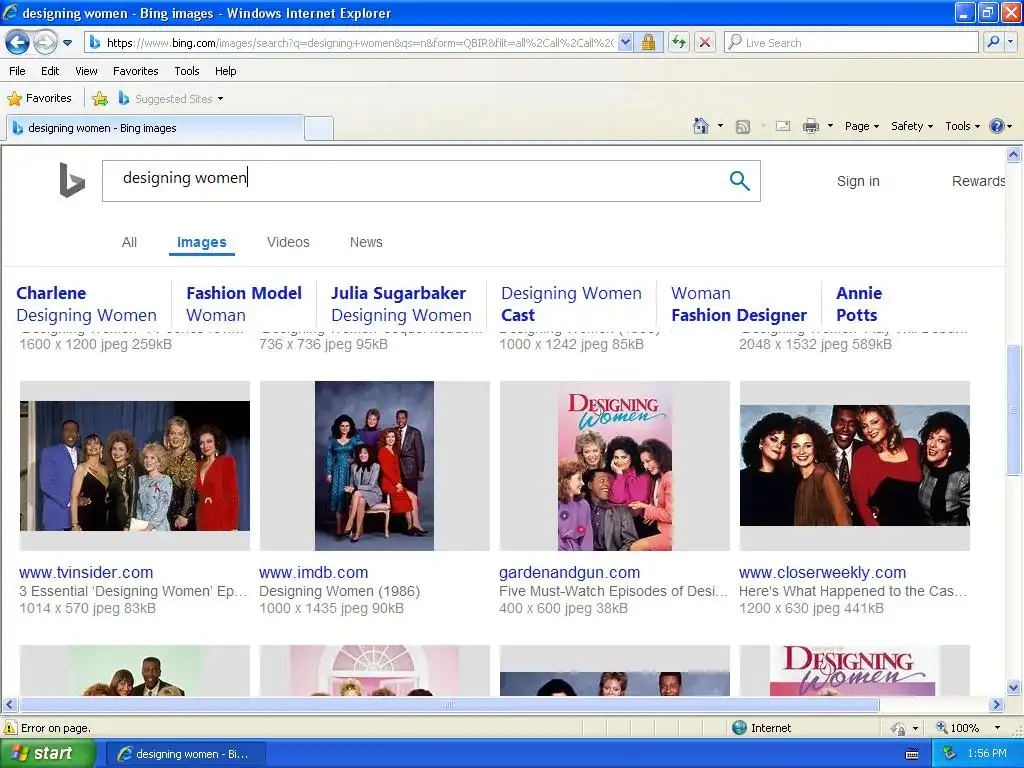Open the View menu
Viewport: 1024px width, 768px height.
tap(86, 71)
